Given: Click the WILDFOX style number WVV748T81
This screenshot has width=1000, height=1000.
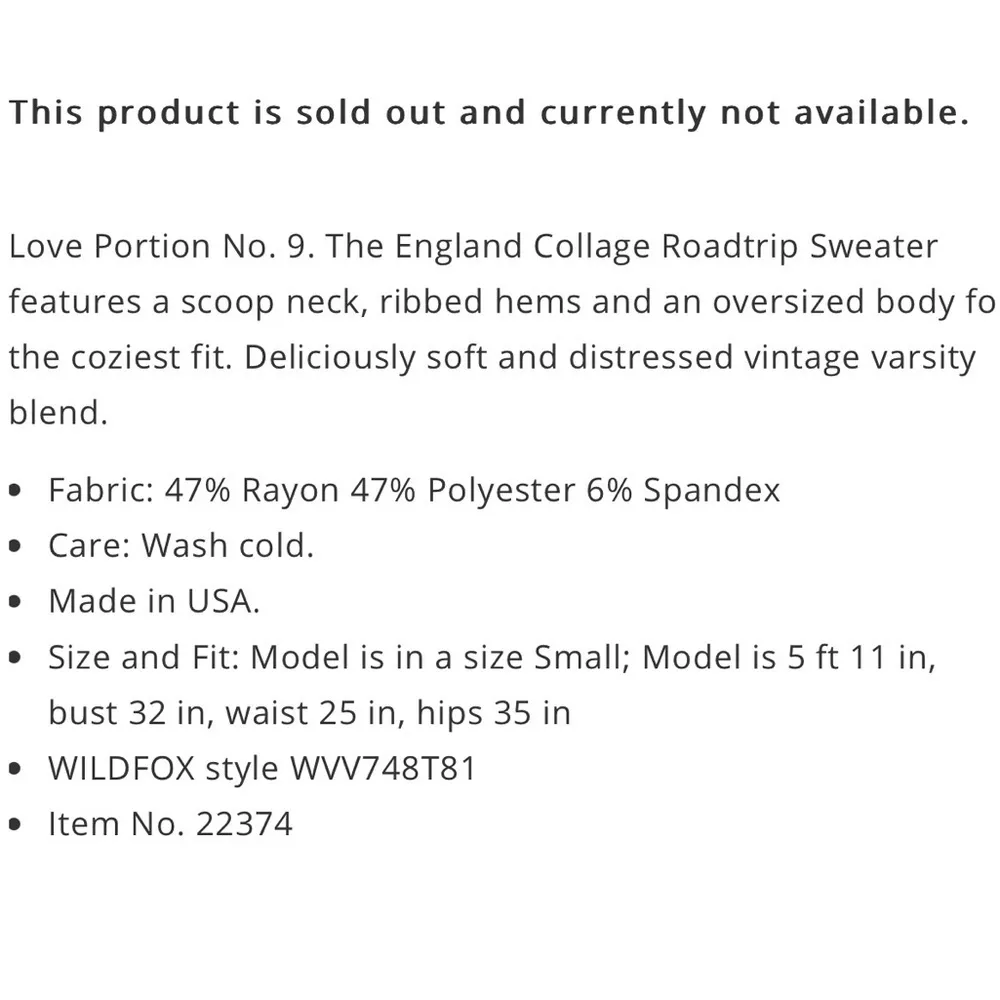Looking at the screenshot, I should 383,769.
